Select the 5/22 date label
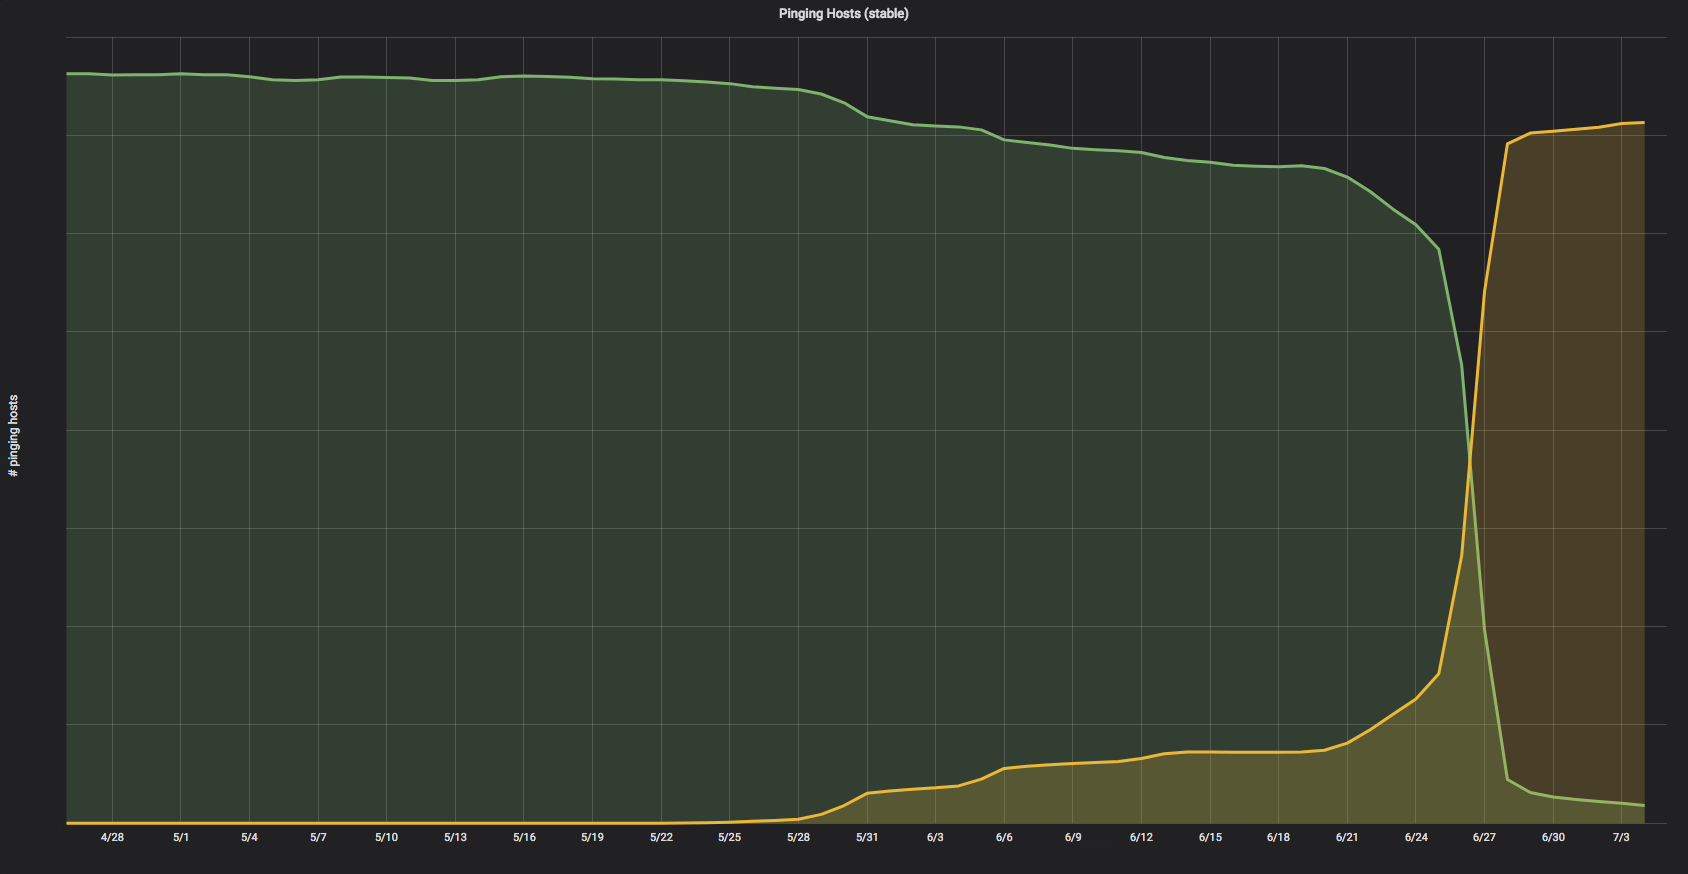 (x=661, y=837)
